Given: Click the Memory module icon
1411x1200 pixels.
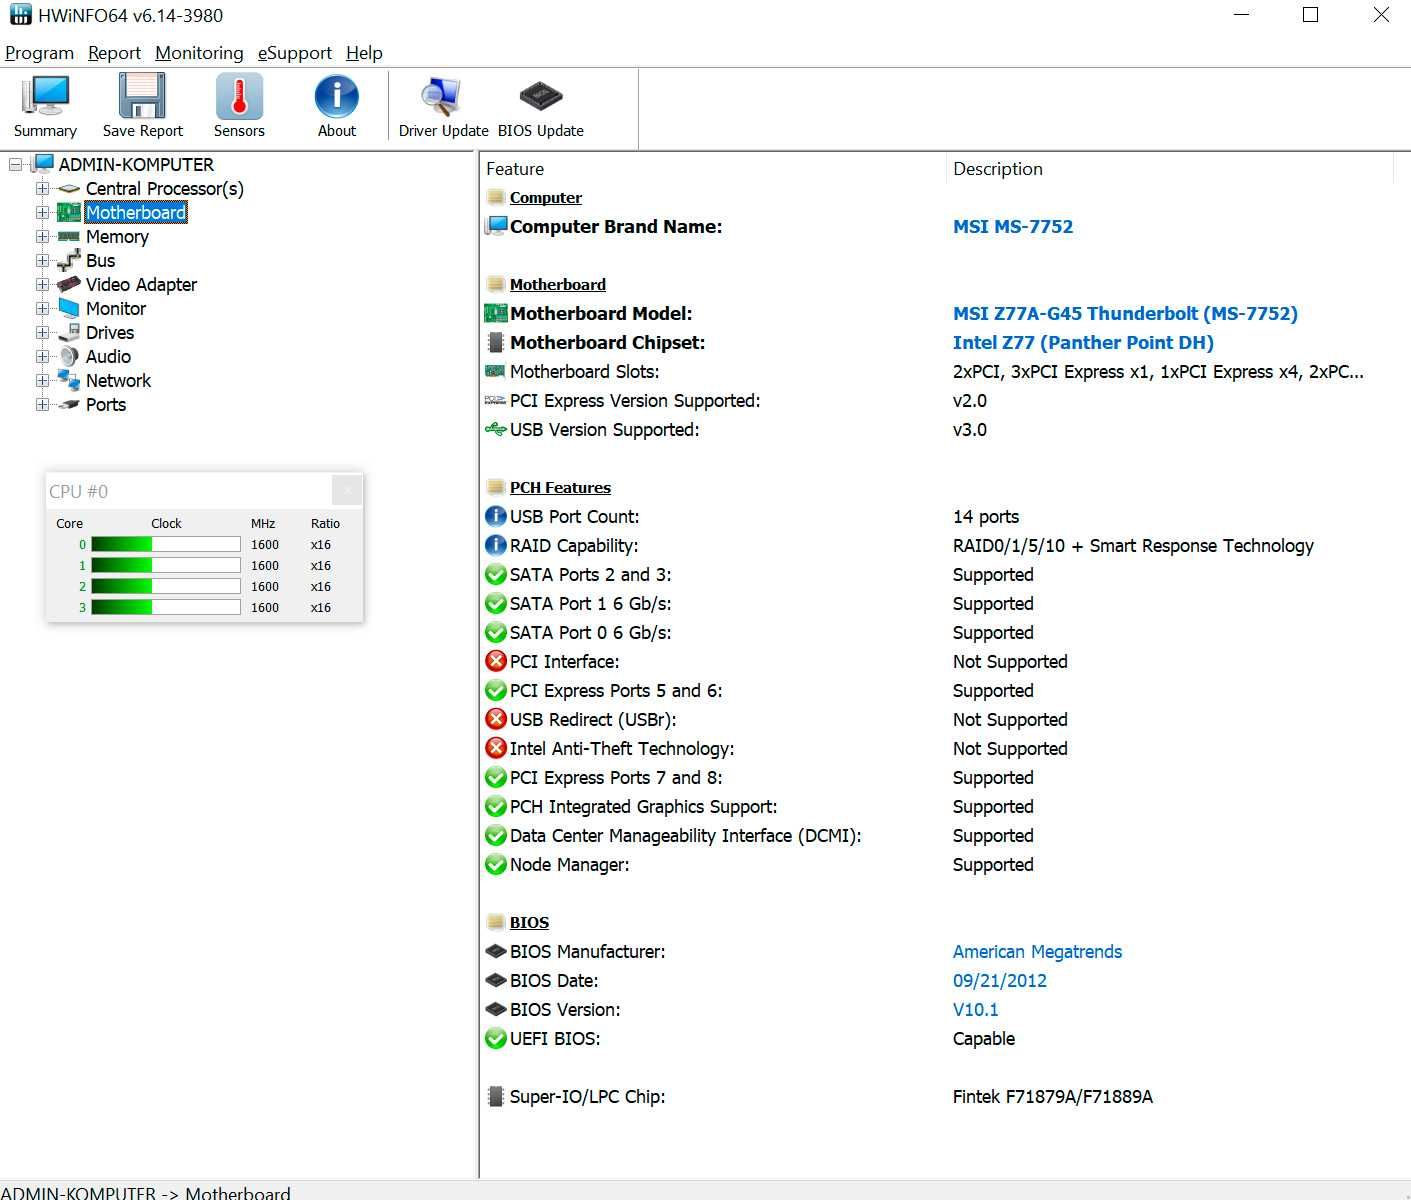Looking at the screenshot, I should (69, 237).
